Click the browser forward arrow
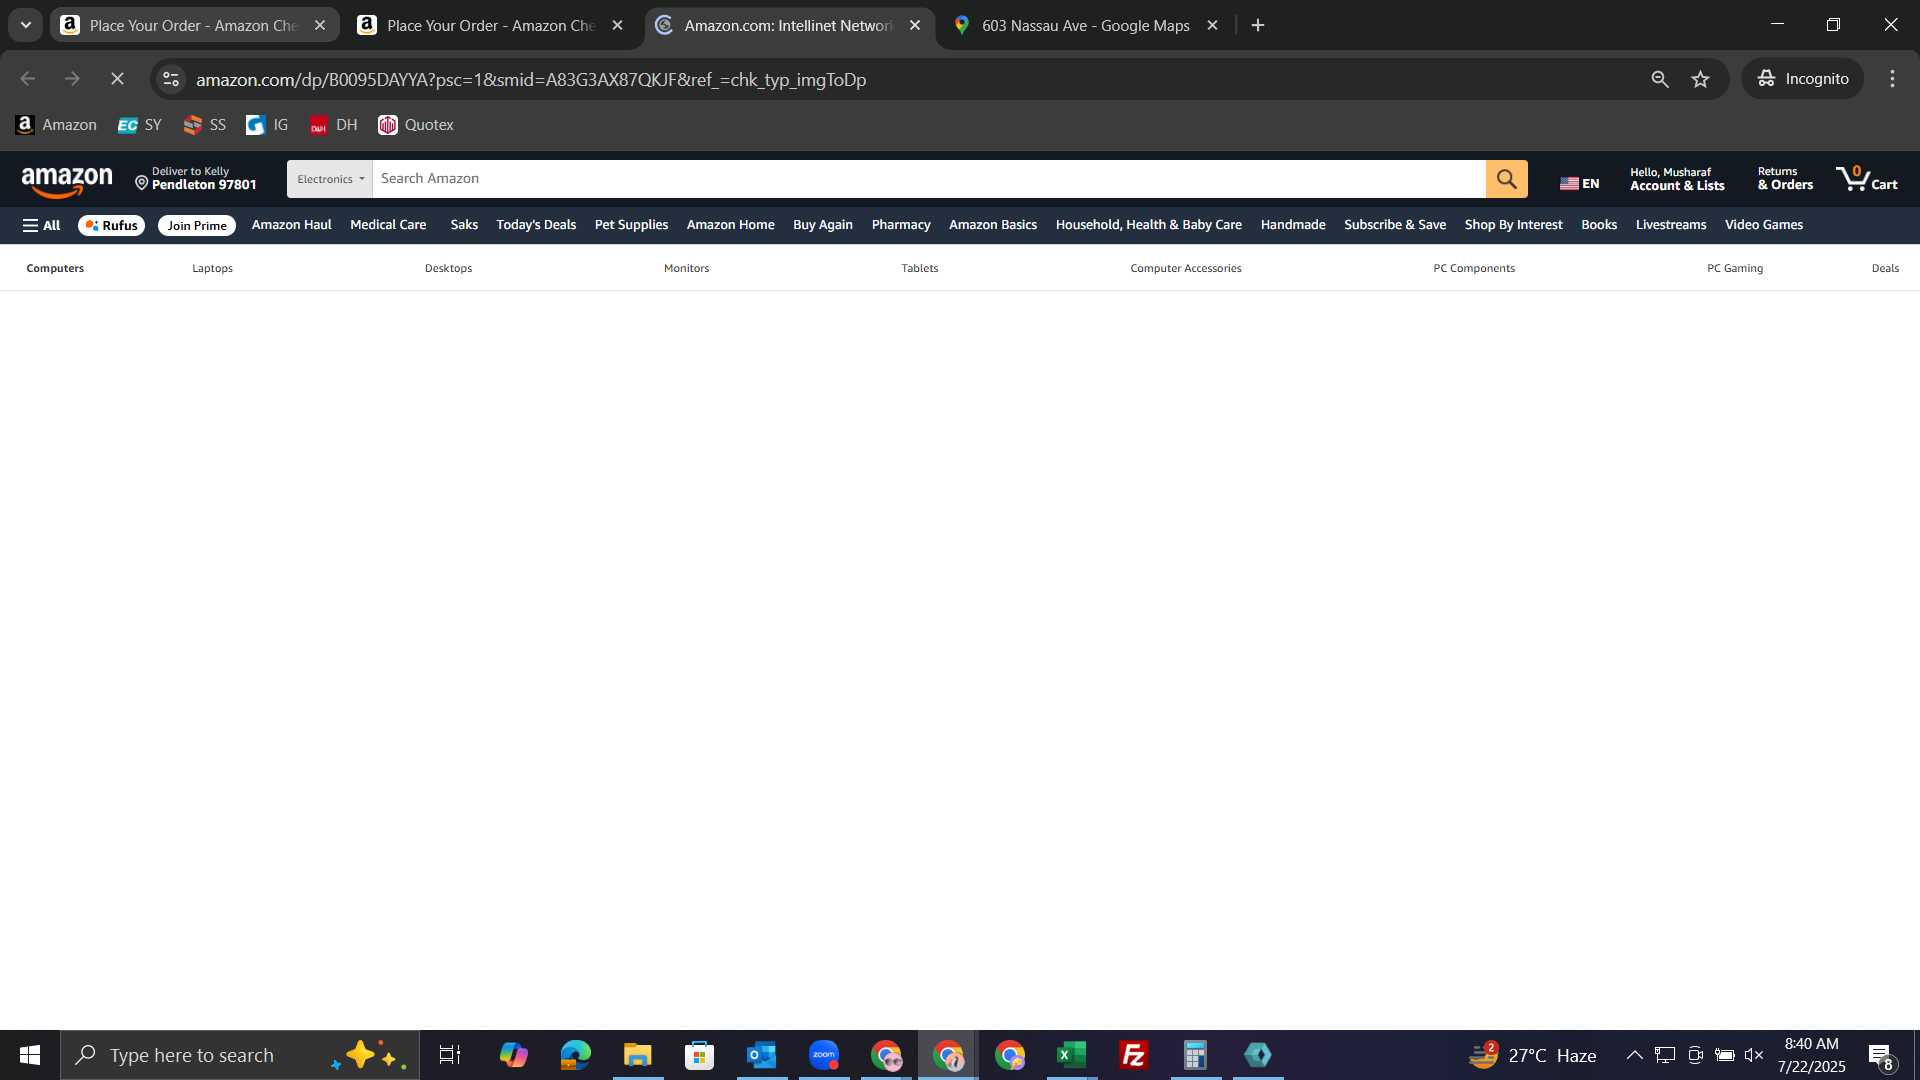This screenshot has width=1920, height=1080. pos(72,79)
